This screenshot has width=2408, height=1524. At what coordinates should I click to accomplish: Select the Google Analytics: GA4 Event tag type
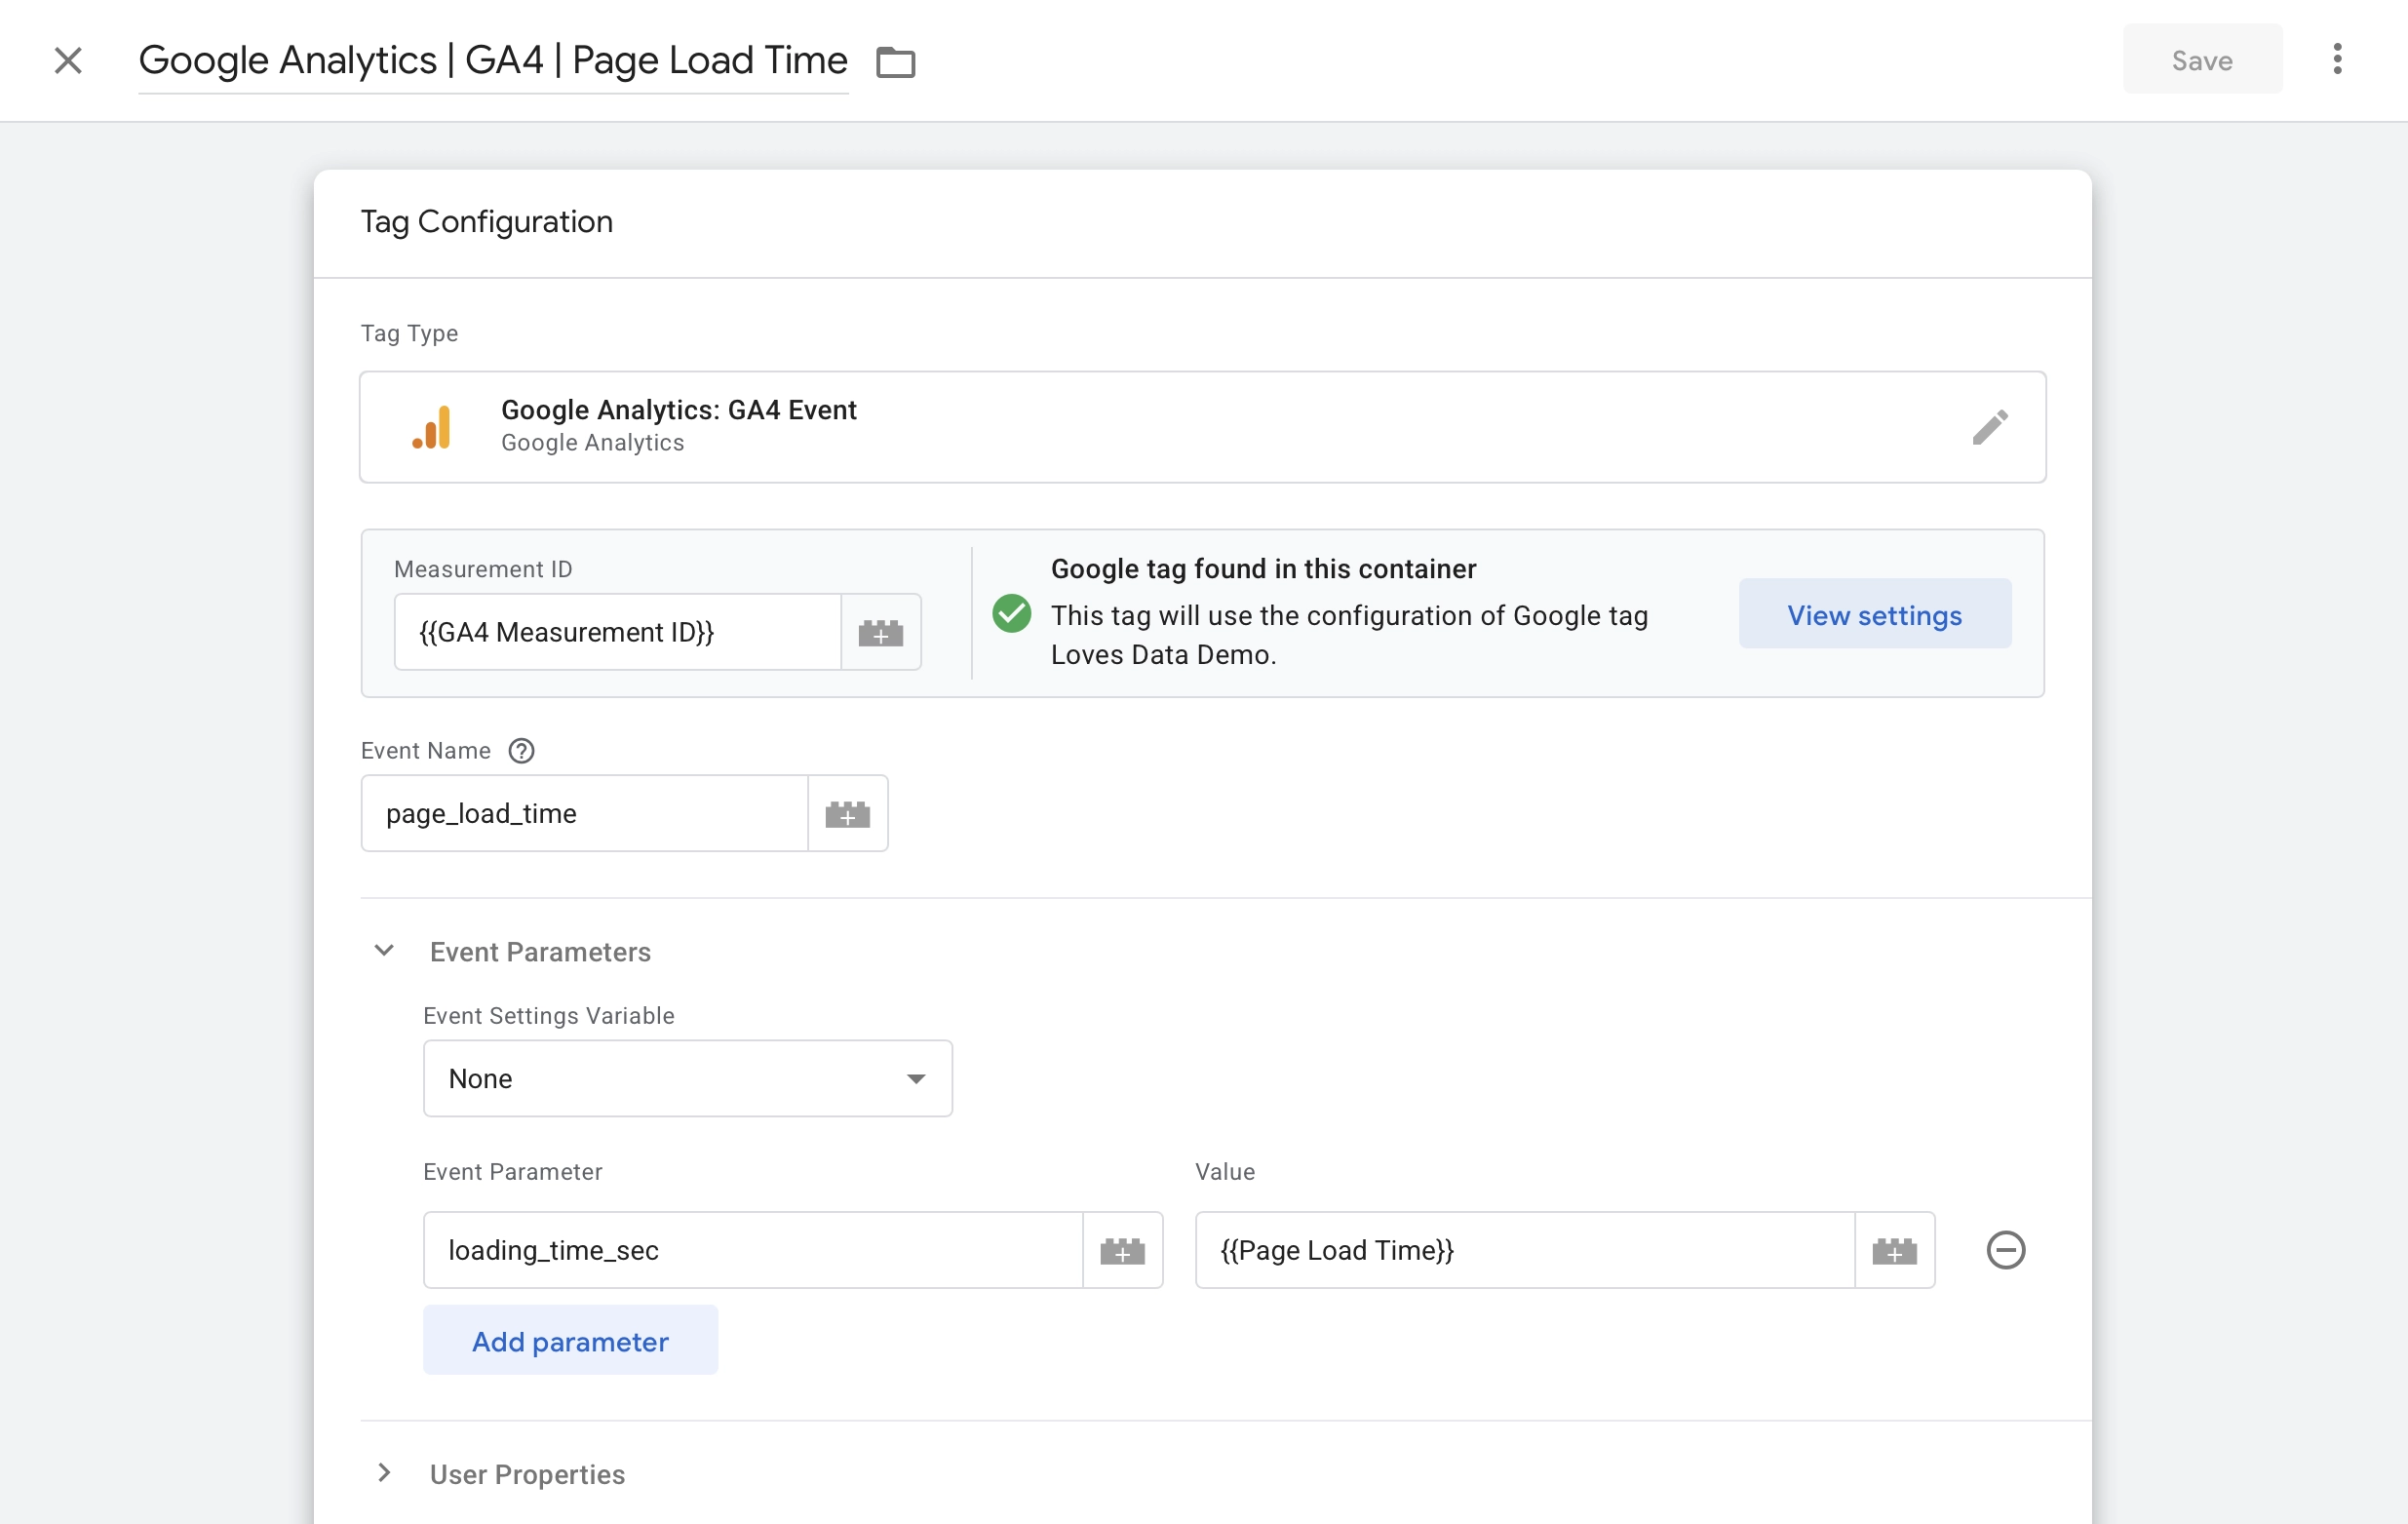pyautogui.click(x=1202, y=427)
